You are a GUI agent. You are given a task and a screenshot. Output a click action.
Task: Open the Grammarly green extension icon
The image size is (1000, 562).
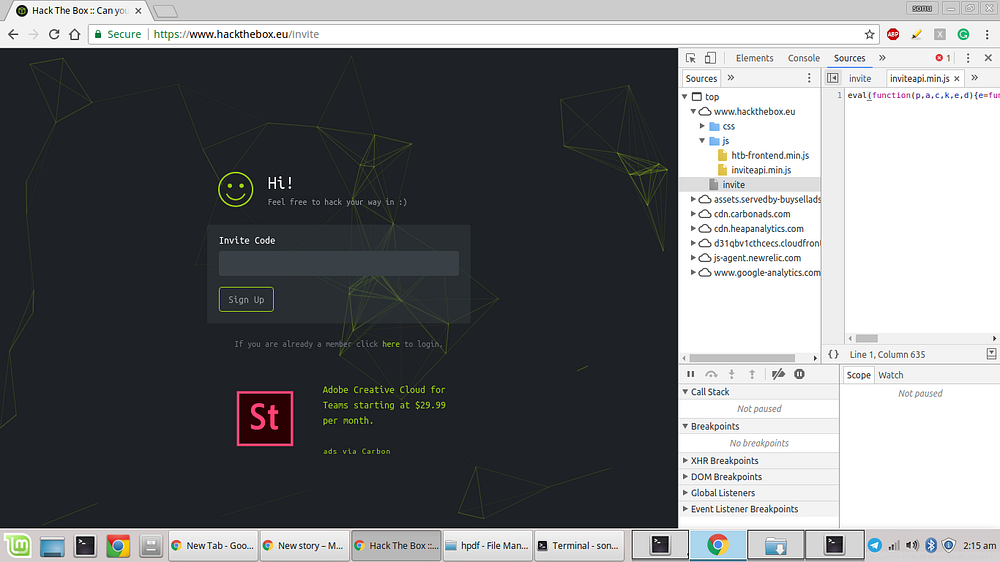pos(964,34)
